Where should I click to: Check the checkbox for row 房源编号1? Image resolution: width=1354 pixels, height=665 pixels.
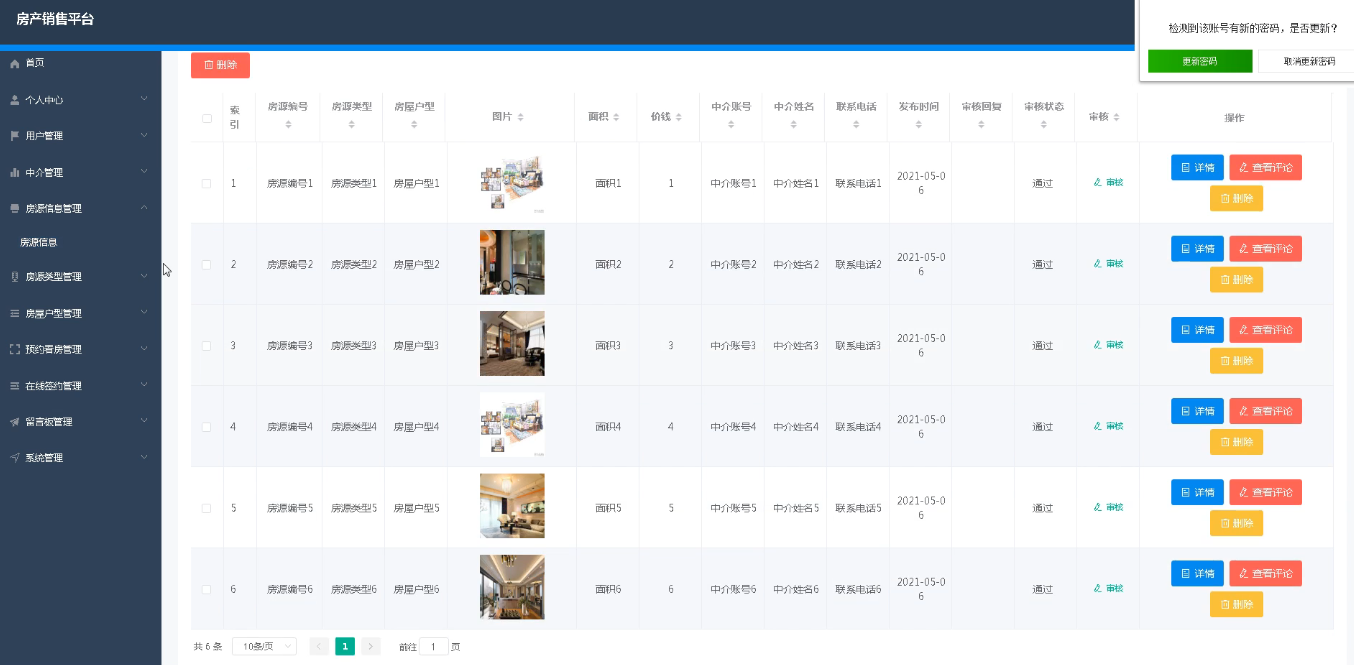point(207,183)
